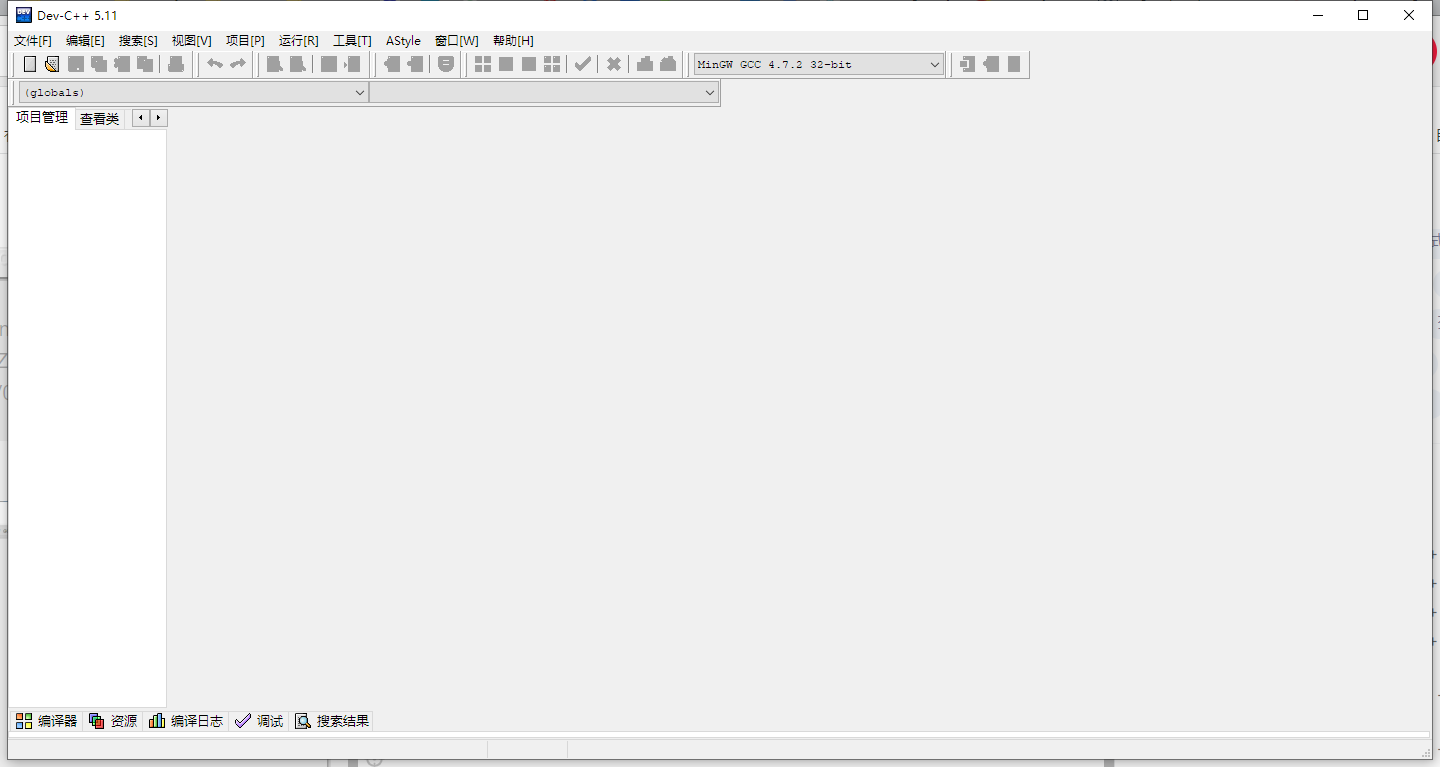Open the 编辑[E] menu
The image size is (1440, 767).
click(85, 41)
